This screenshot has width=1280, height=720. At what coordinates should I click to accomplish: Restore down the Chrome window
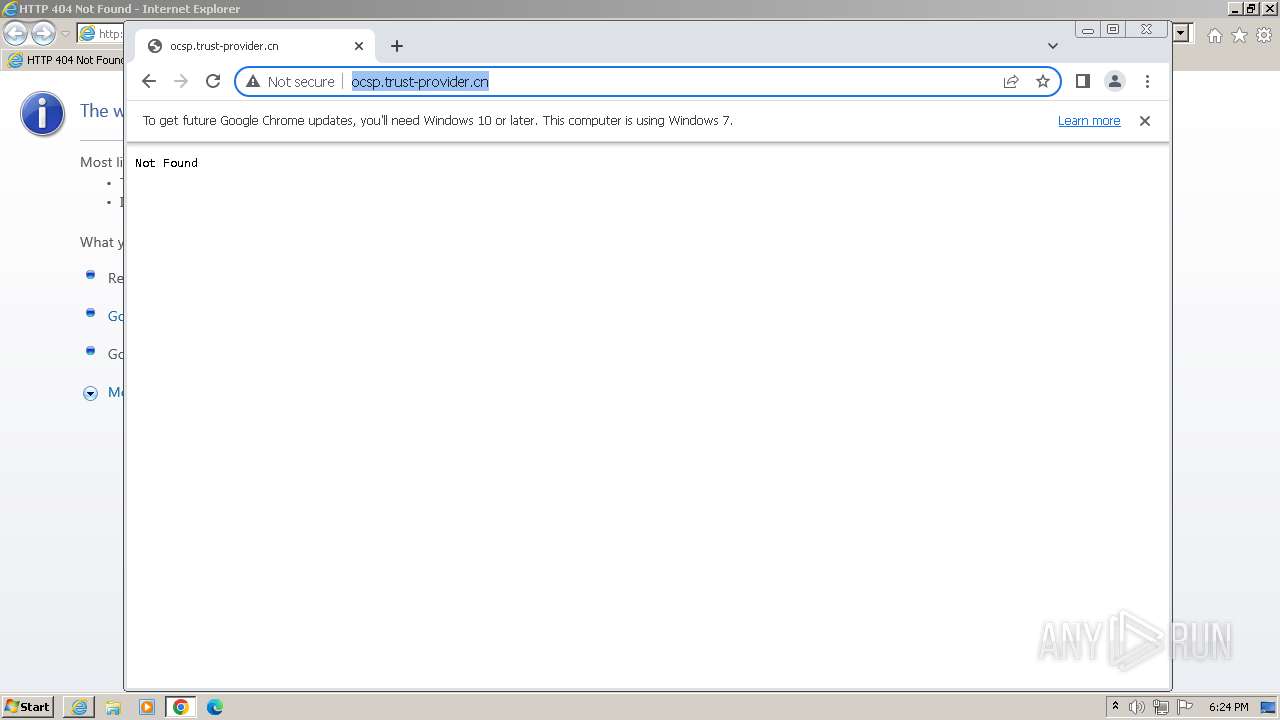1113,30
